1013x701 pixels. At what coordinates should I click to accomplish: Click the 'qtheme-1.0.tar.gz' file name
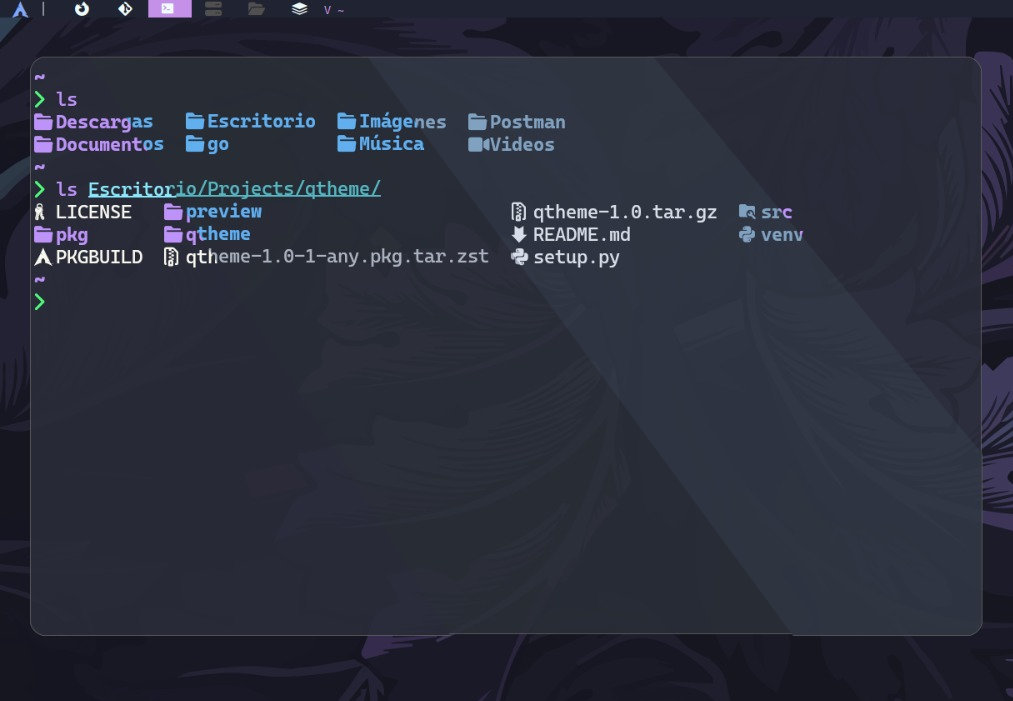(x=625, y=212)
